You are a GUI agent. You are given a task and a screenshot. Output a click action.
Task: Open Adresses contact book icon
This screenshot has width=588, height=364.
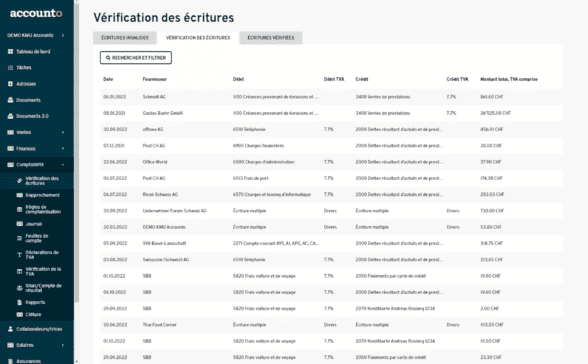(x=10, y=84)
